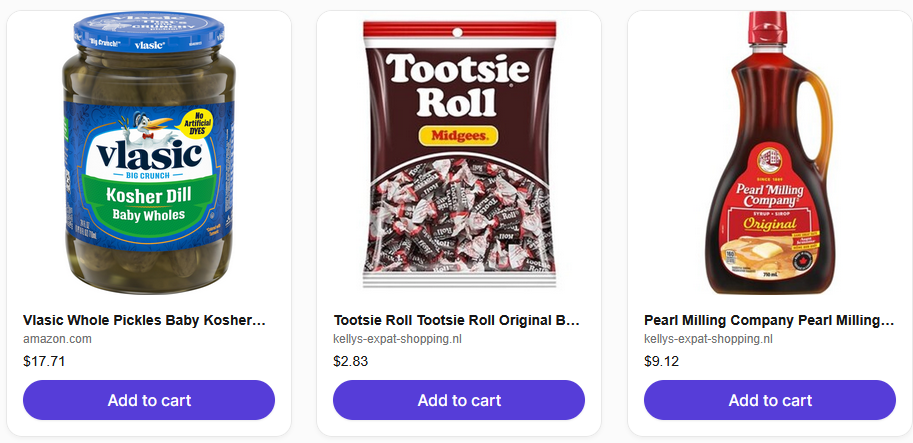
Task: Open kellys-expat-shopping.nl link under Tootsie Roll
Action: (397, 339)
